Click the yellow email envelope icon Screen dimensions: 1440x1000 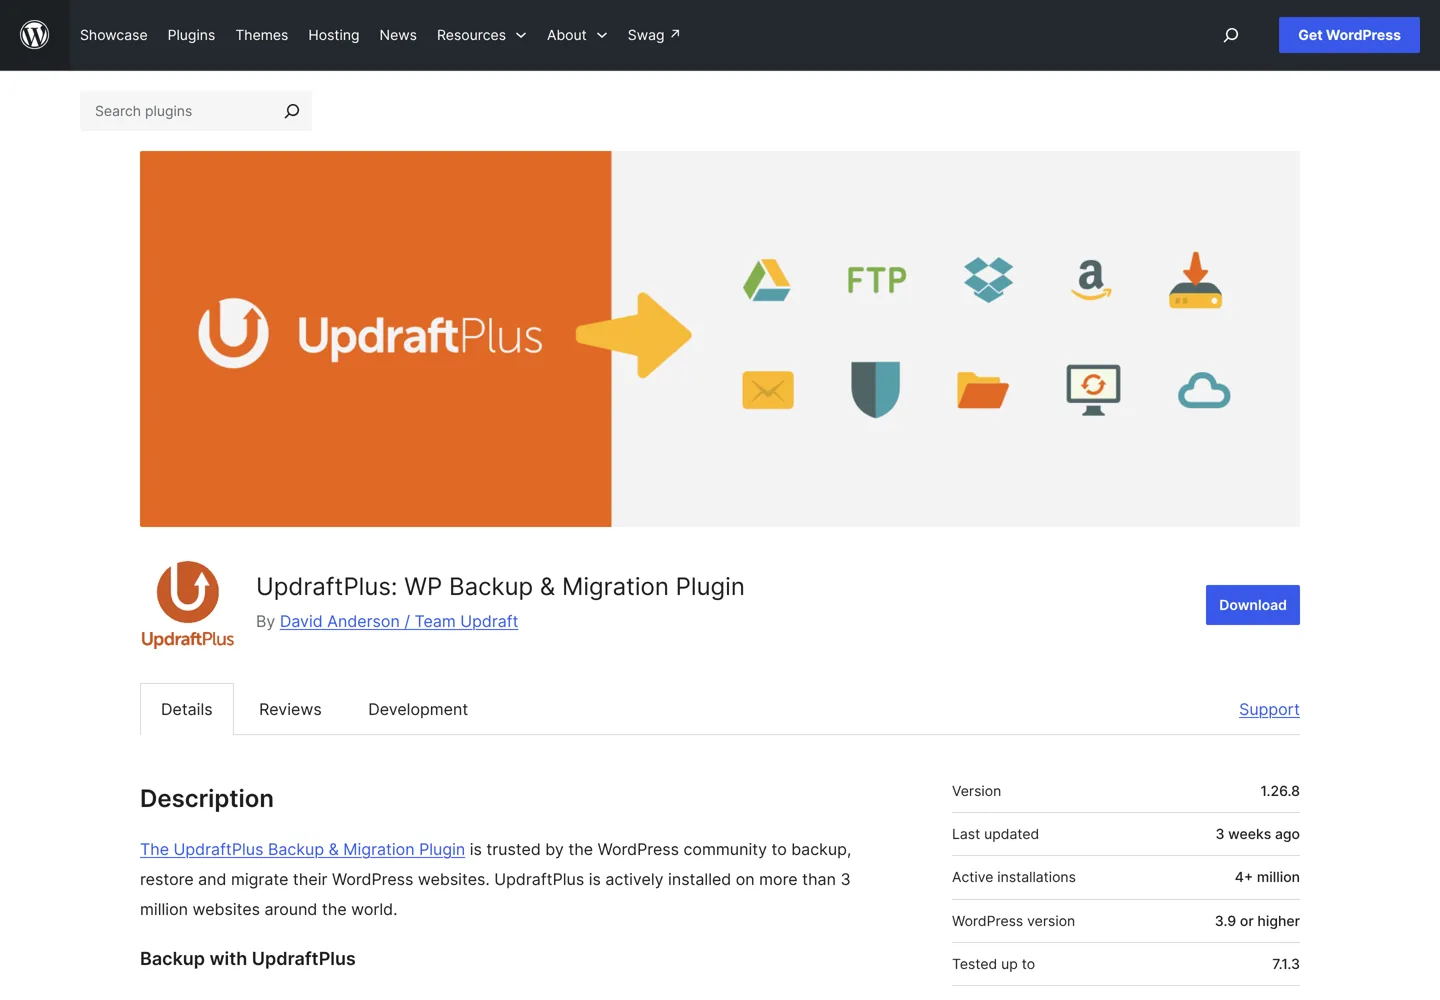(768, 390)
